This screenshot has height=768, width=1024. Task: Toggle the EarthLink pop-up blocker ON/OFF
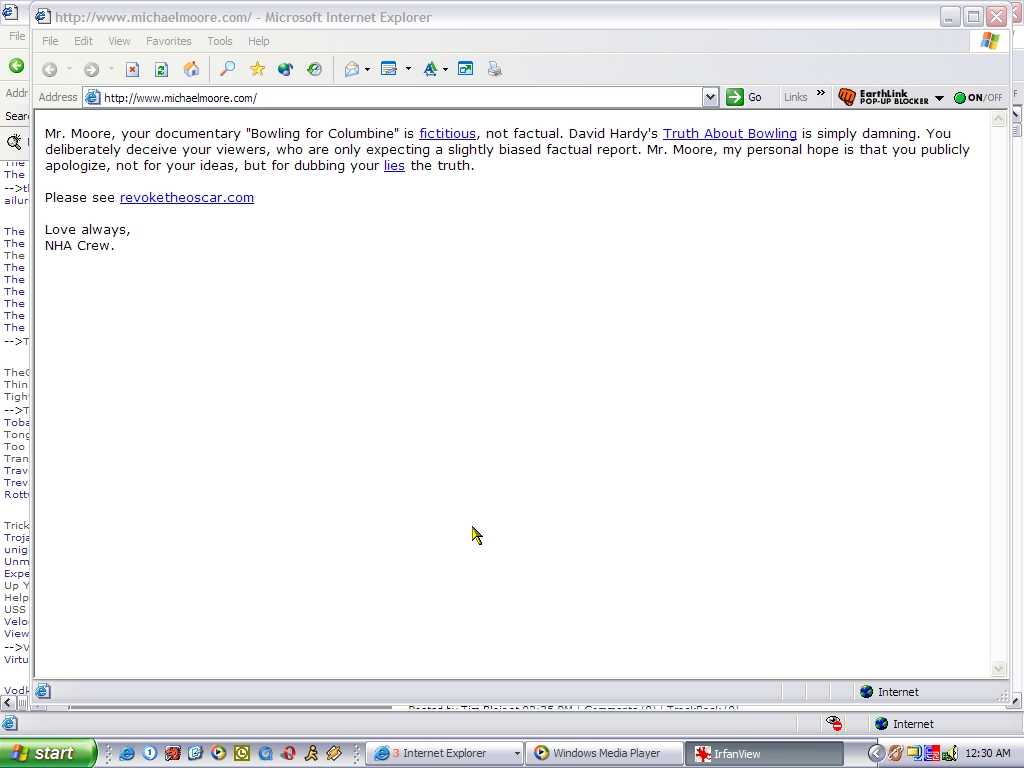(x=978, y=97)
